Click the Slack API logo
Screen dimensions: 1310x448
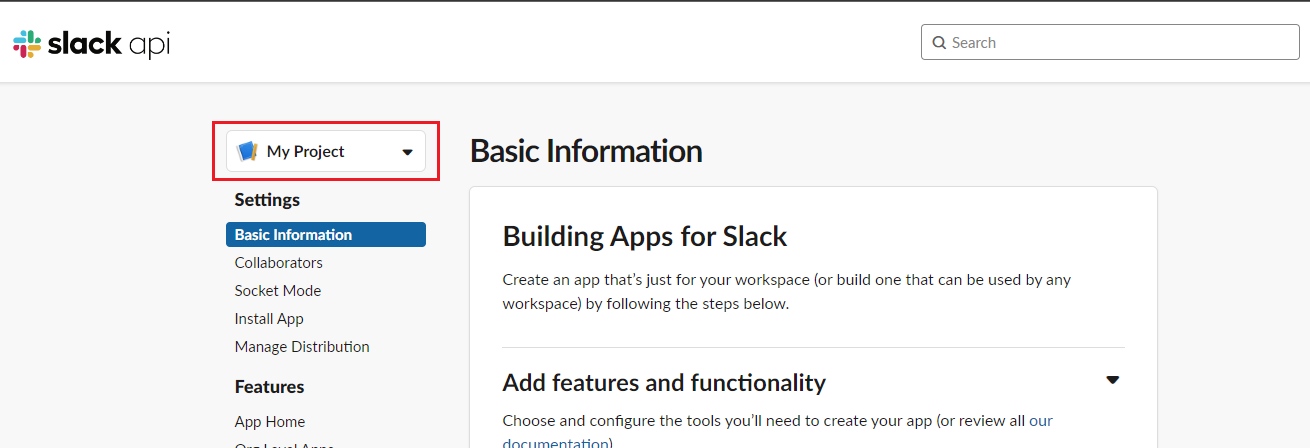[x=91, y=43]
